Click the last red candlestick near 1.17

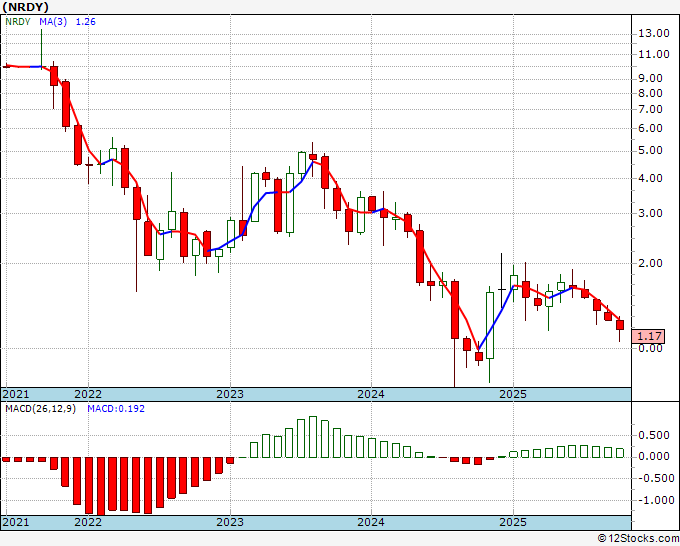(x=620, y=325)
